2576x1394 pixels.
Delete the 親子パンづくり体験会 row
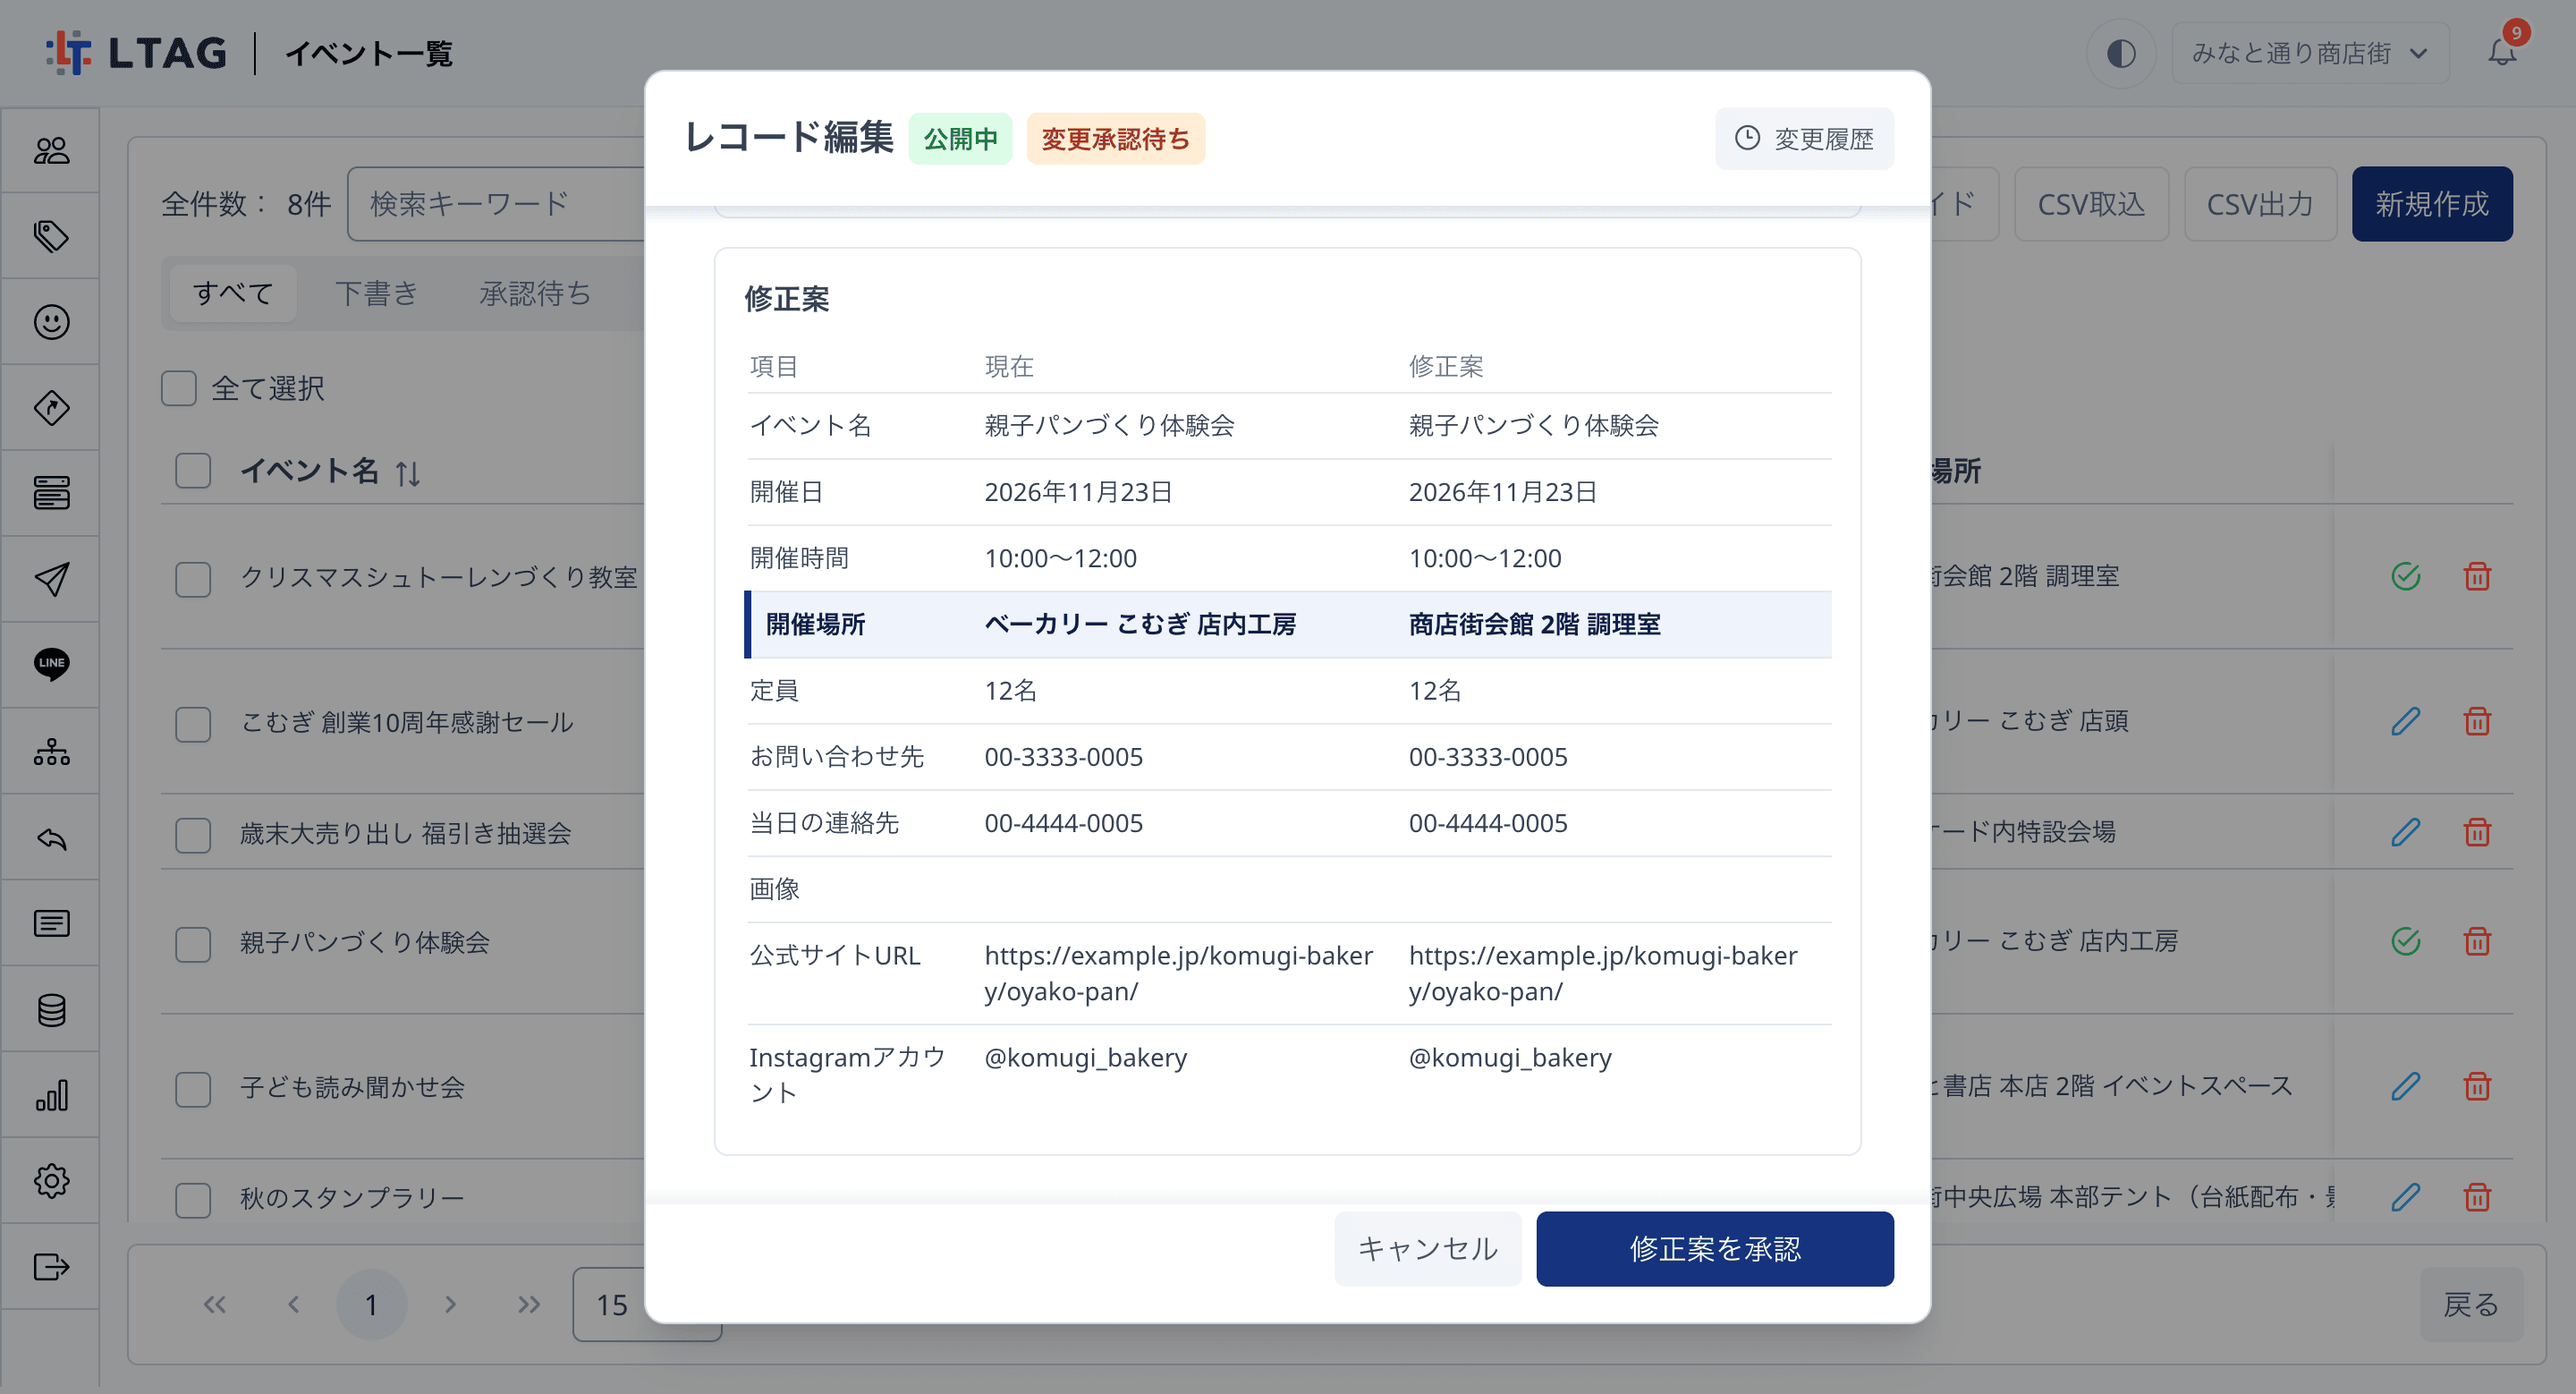click(2477, 941)
